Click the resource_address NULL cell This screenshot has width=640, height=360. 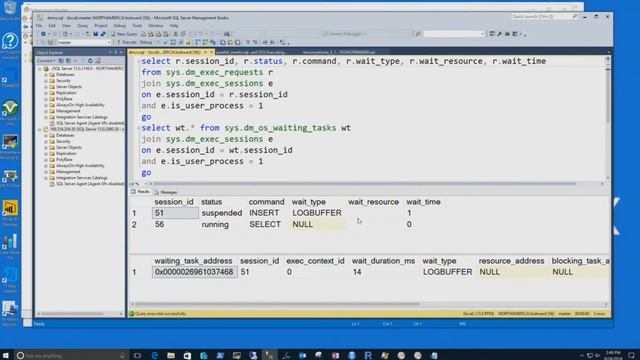point(512,272)
